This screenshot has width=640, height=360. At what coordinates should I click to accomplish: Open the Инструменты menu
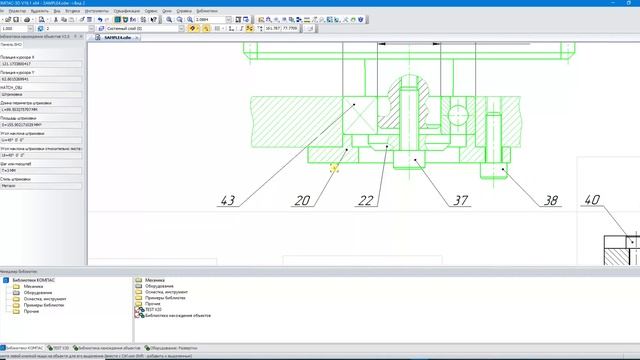[97, 11]
